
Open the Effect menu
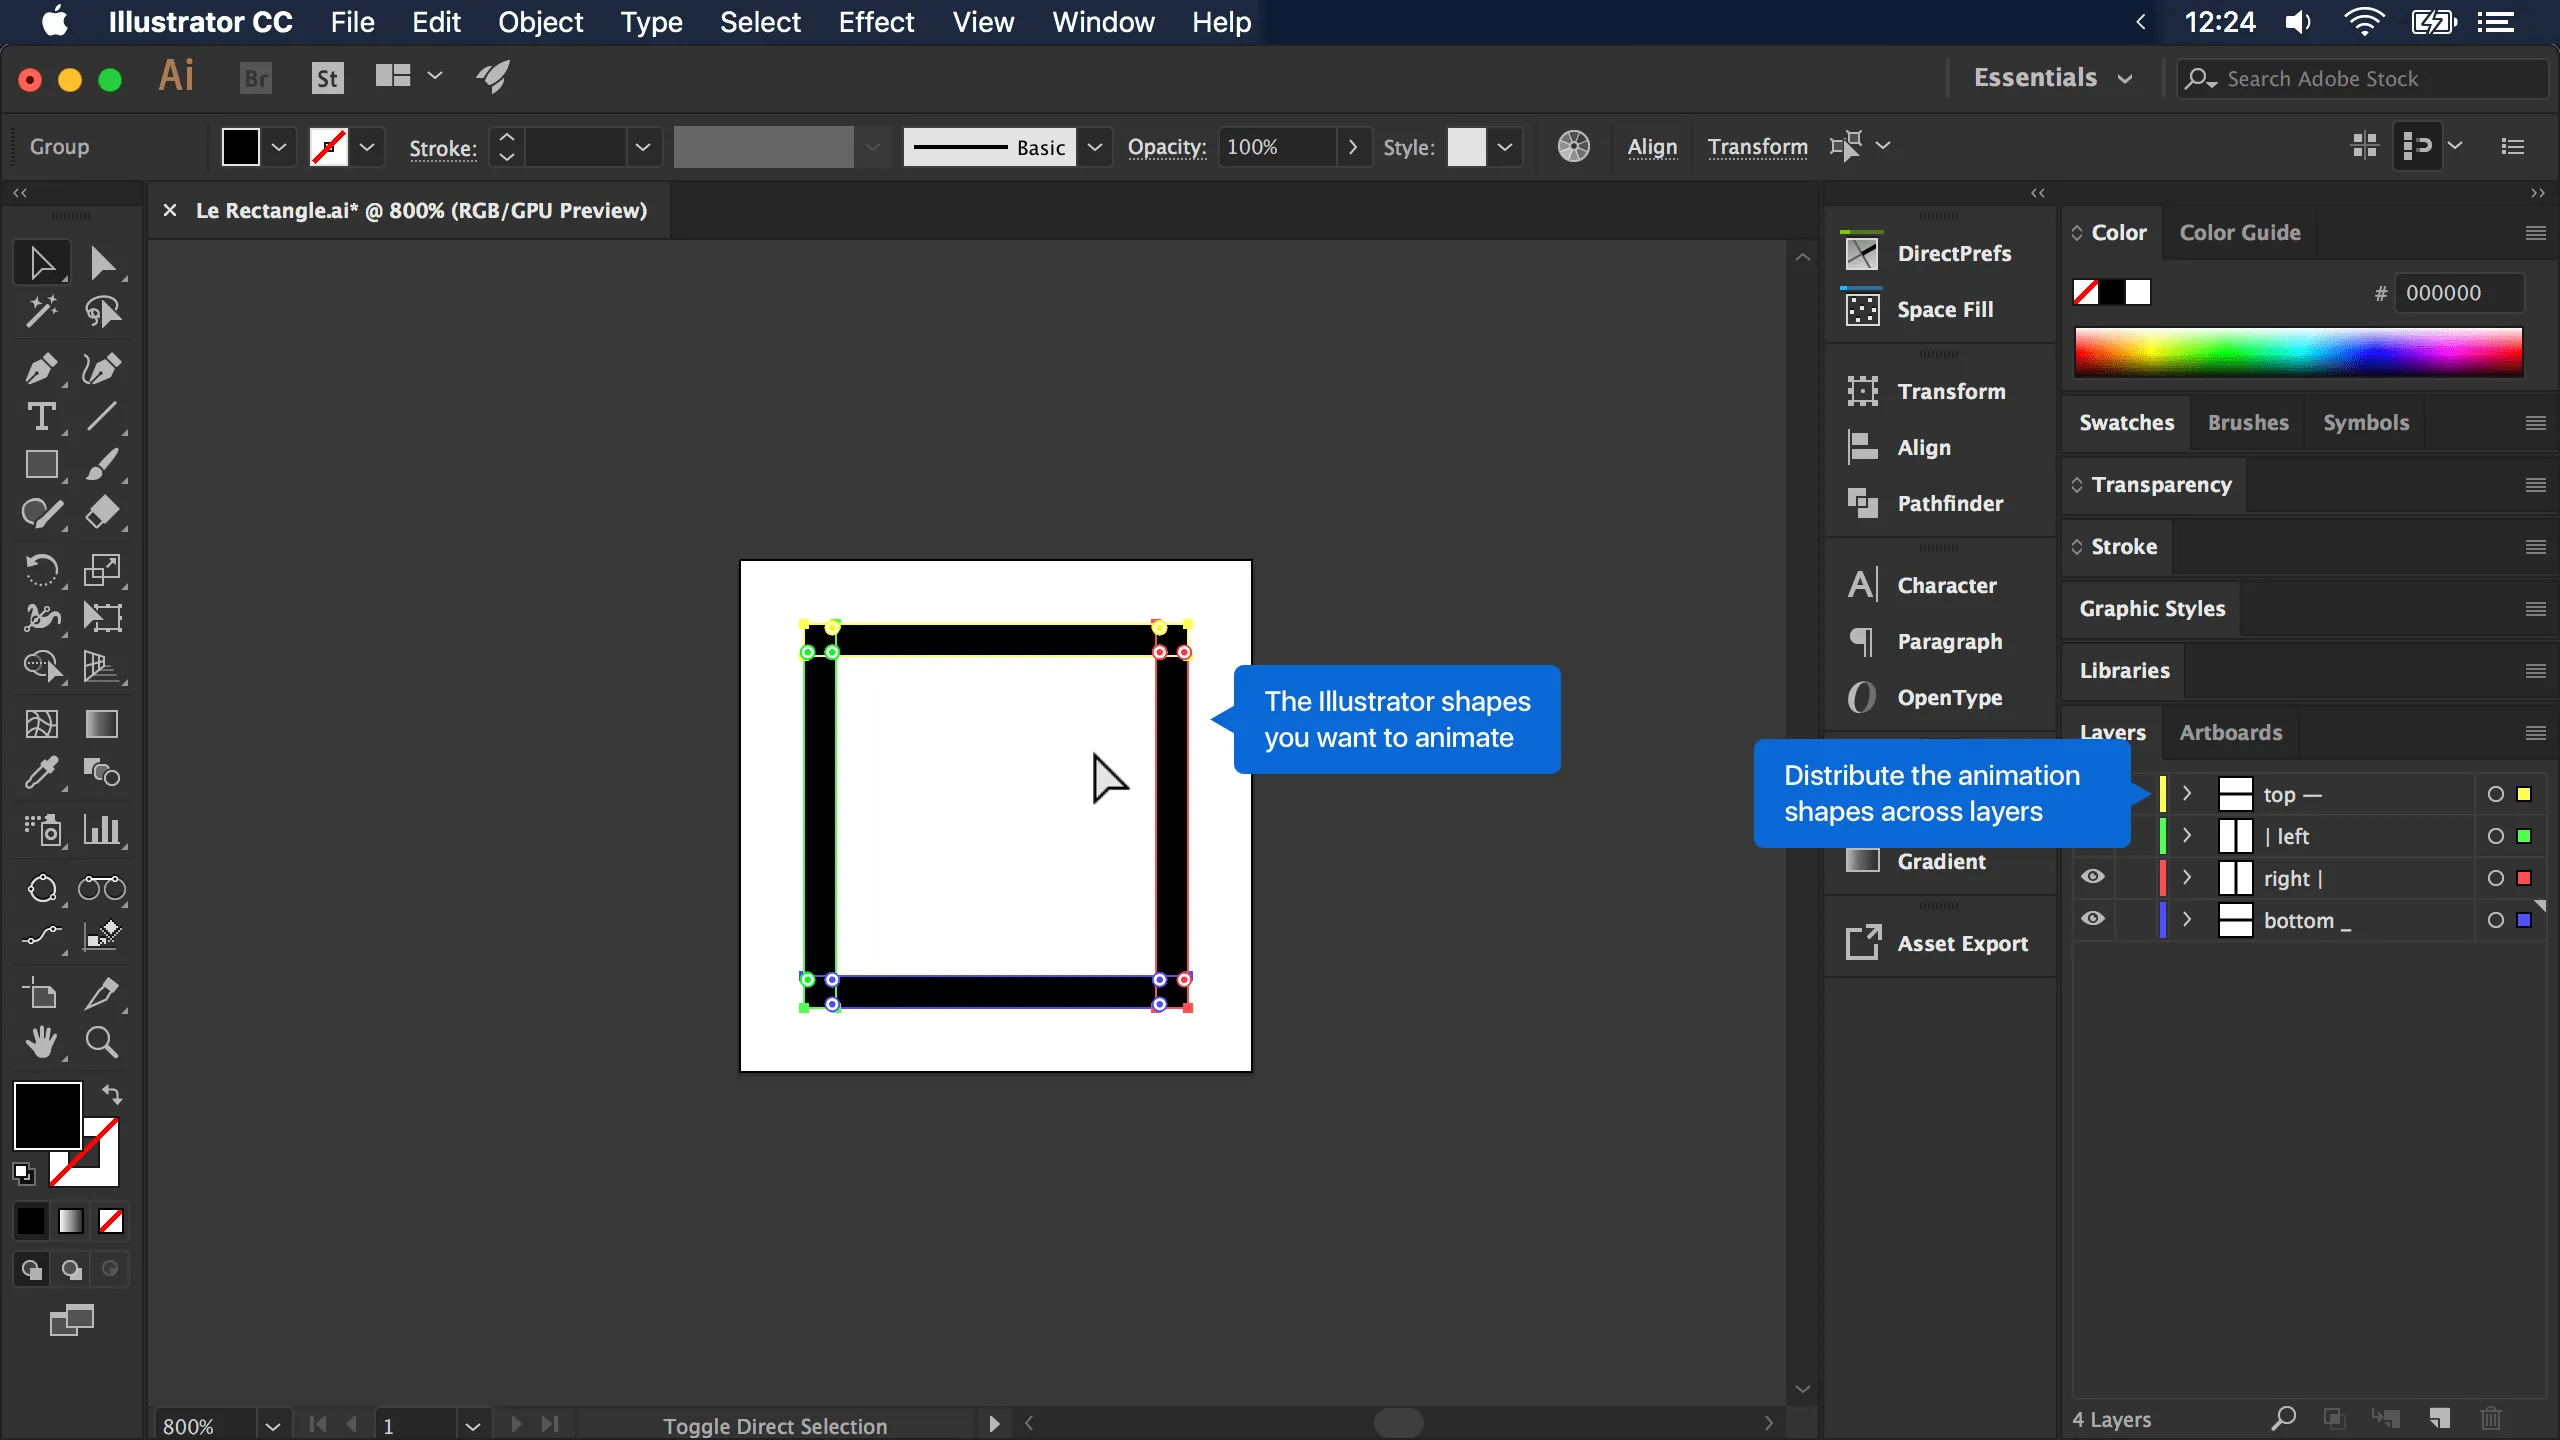click(876, 22)
